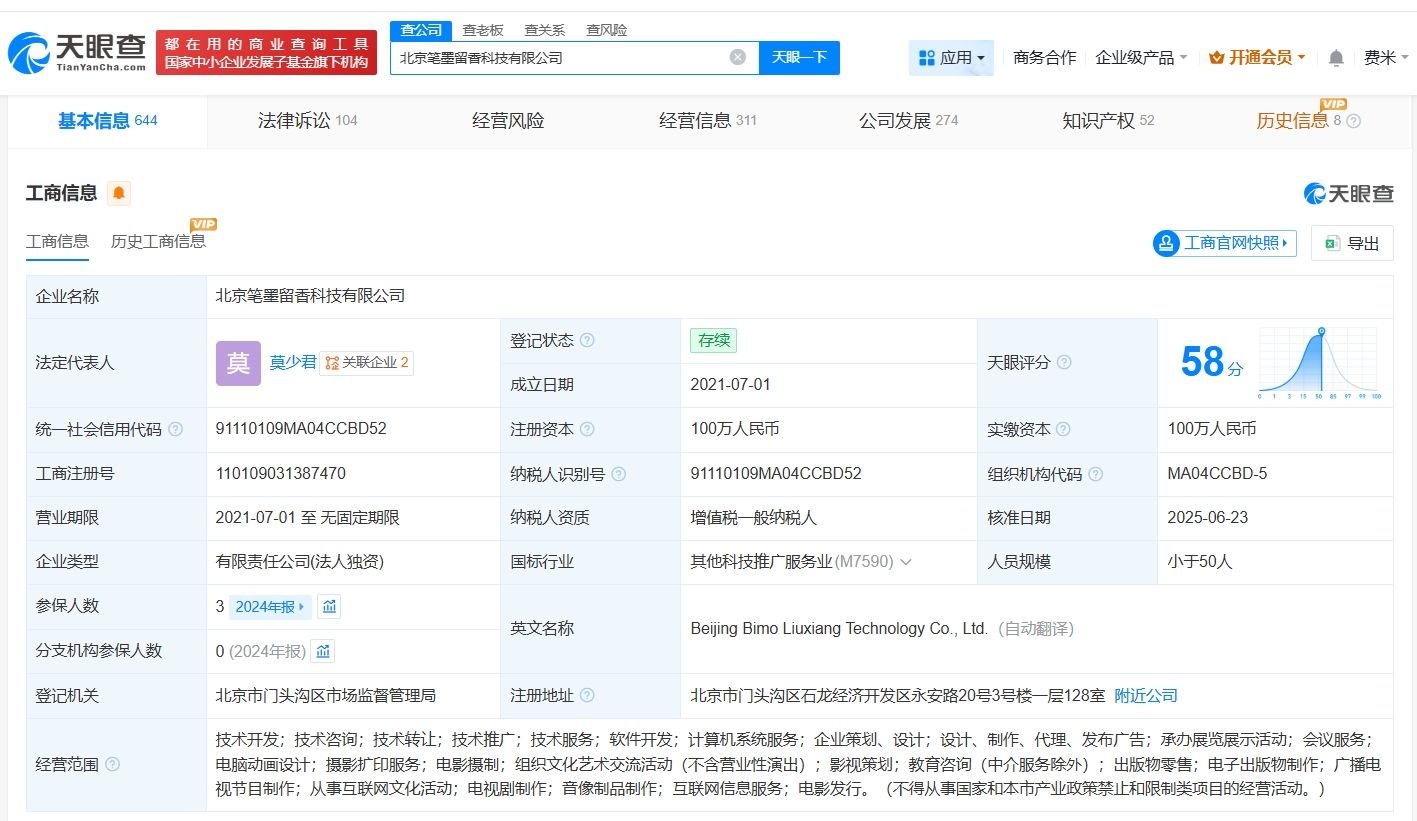1417x821 pixels.
Task: Open the 历史工商信息 sub-tab
Action: pos(158,241)
